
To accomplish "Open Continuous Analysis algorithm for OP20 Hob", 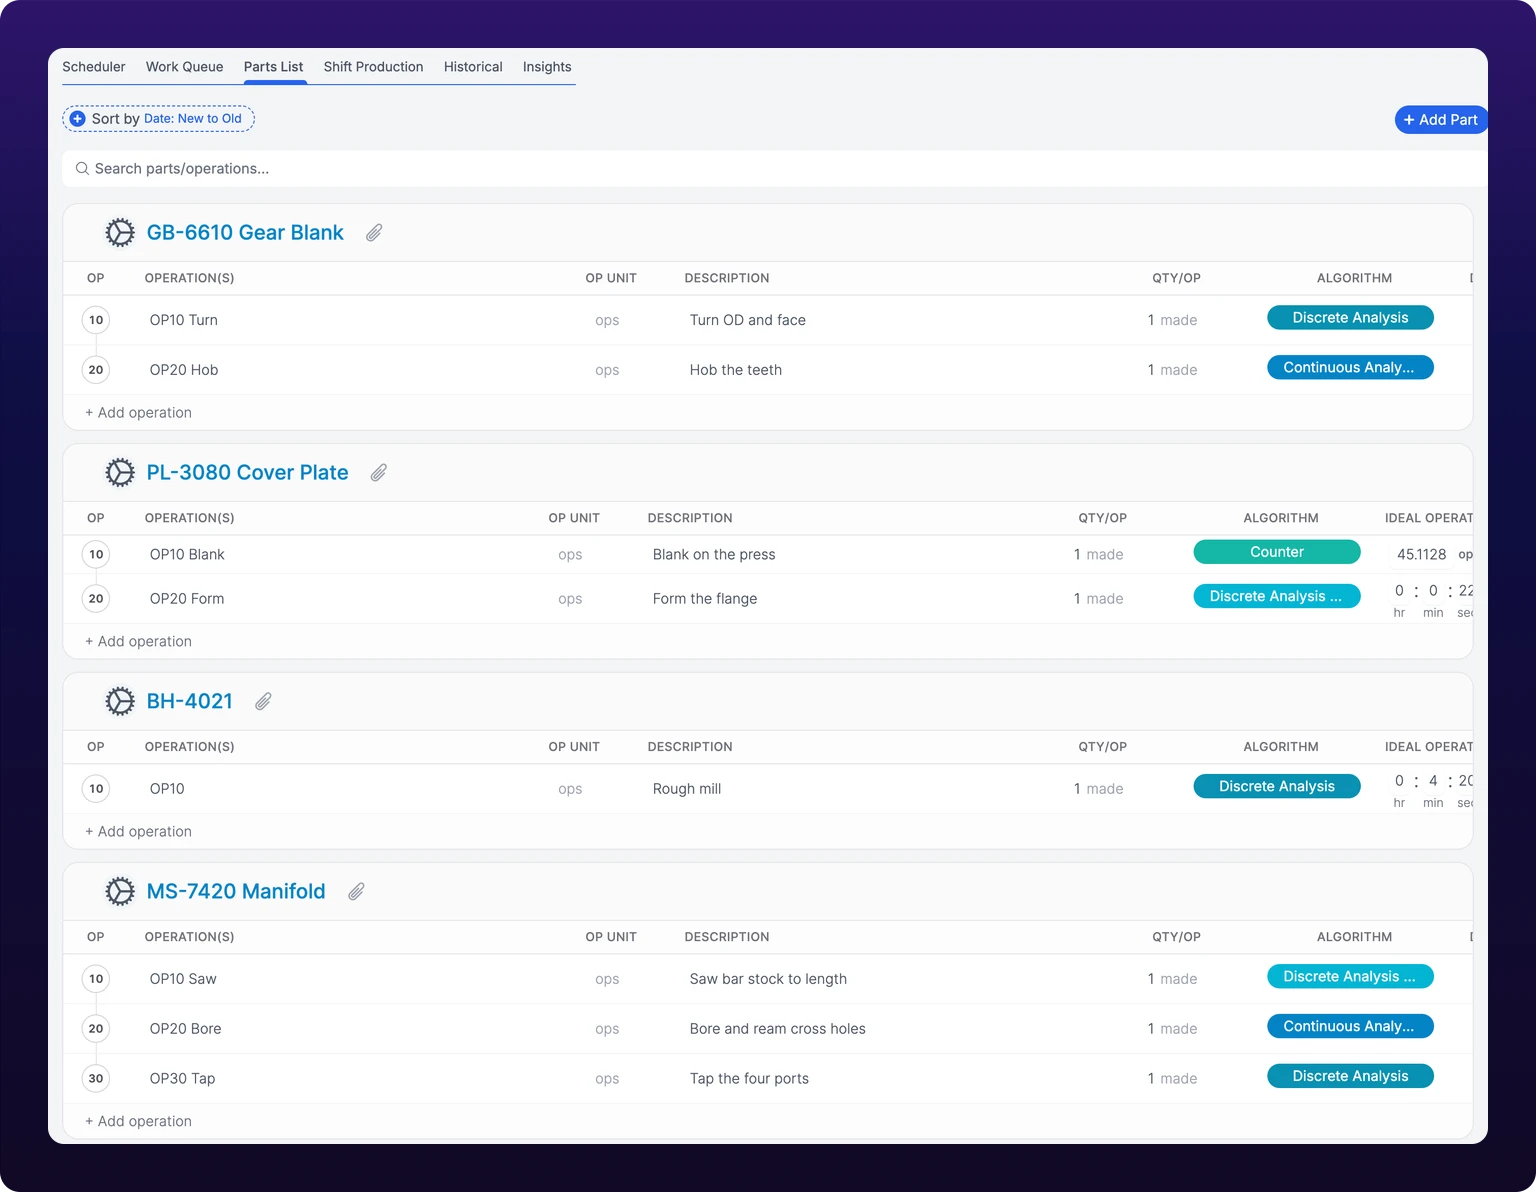I will [1350, 368].
